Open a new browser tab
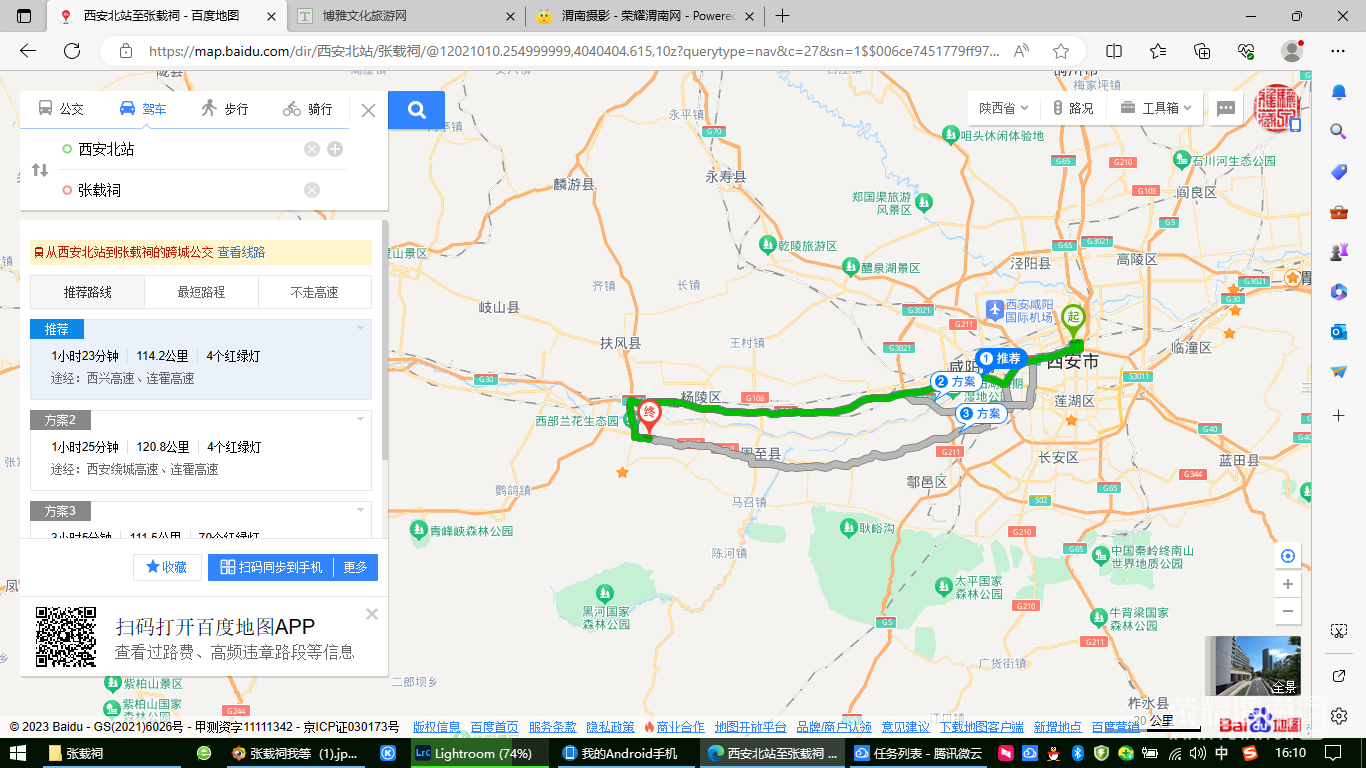This screenshot has width=1366, height=768. click(x=783, y=16)
